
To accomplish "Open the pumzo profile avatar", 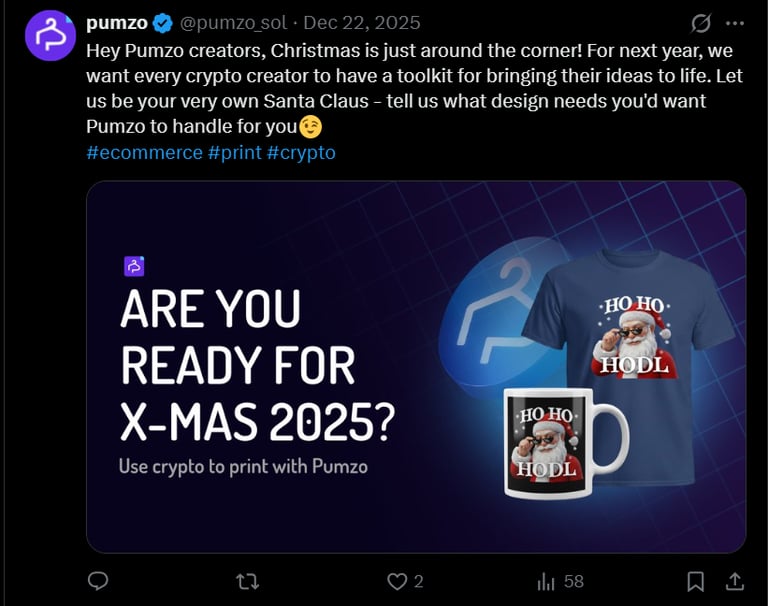I will (x=50, y=35).
